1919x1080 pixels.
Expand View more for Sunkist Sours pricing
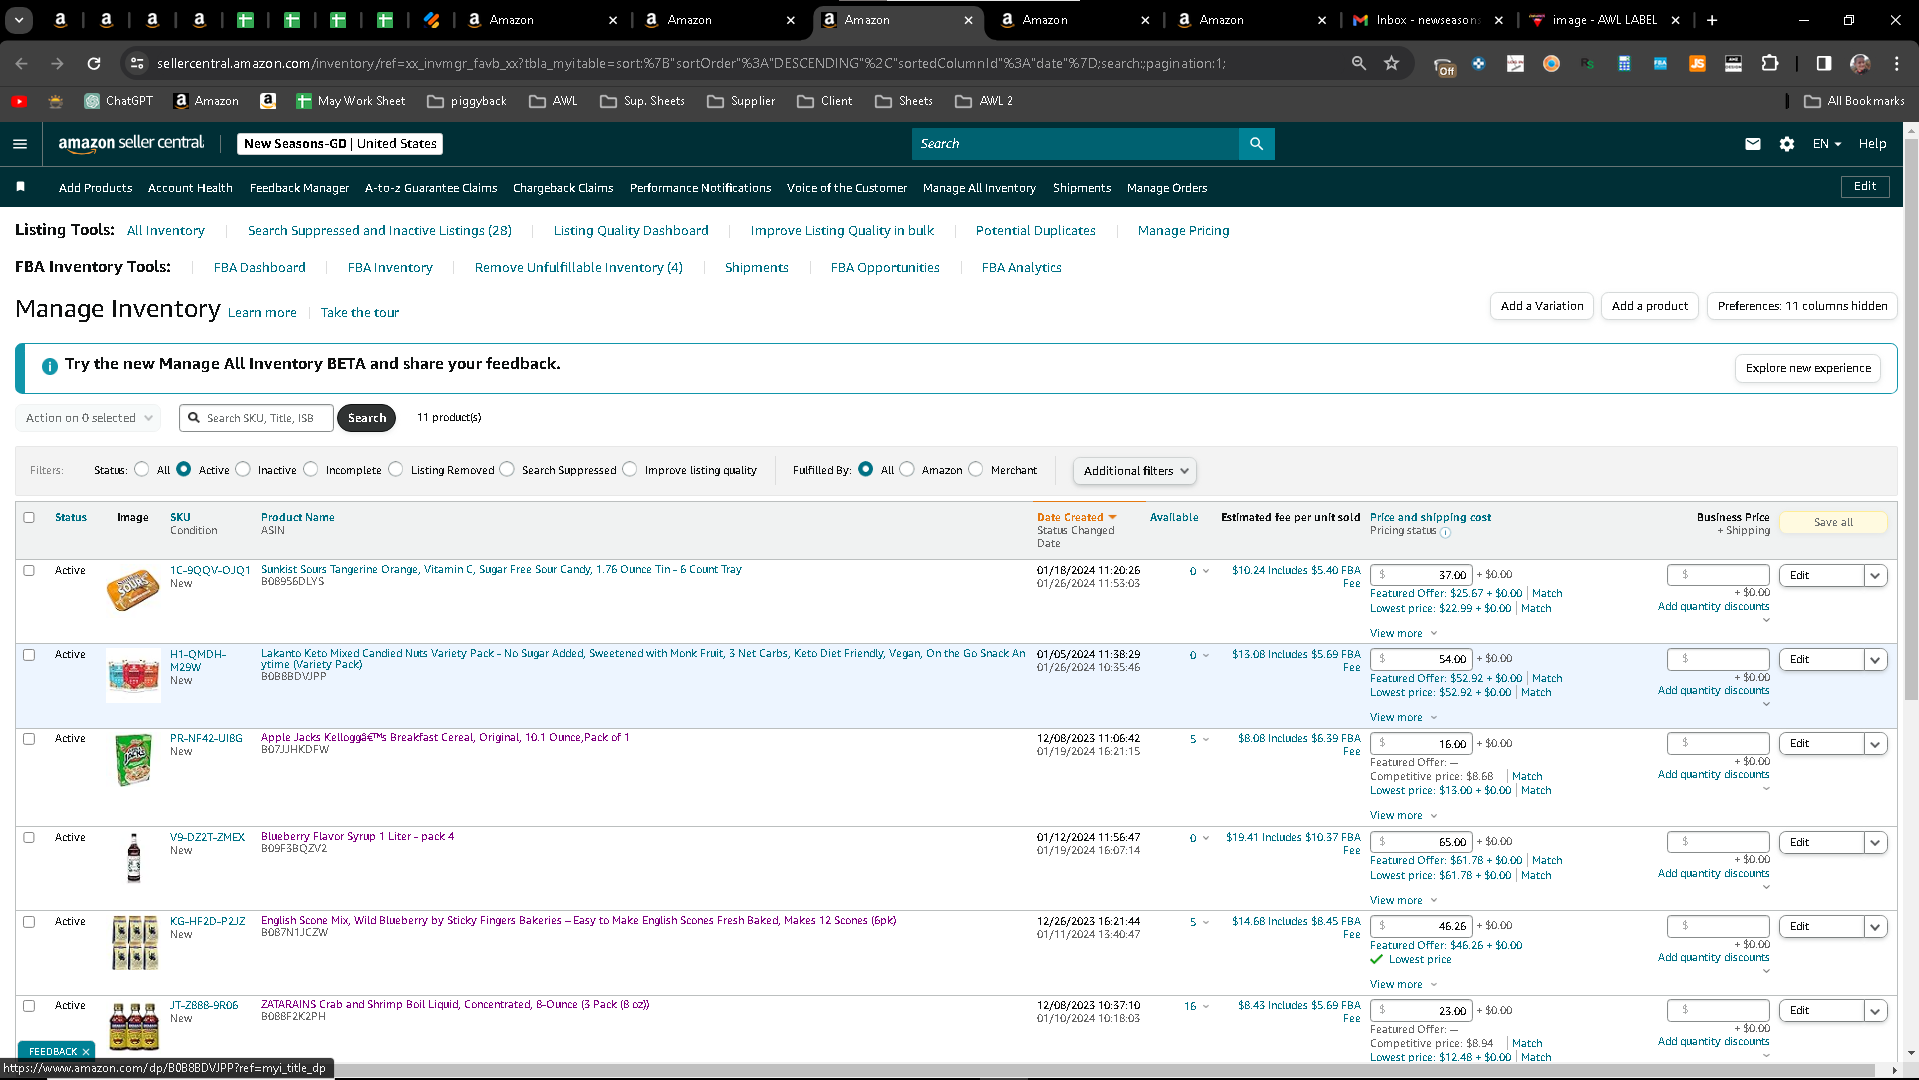(1403, 633)
